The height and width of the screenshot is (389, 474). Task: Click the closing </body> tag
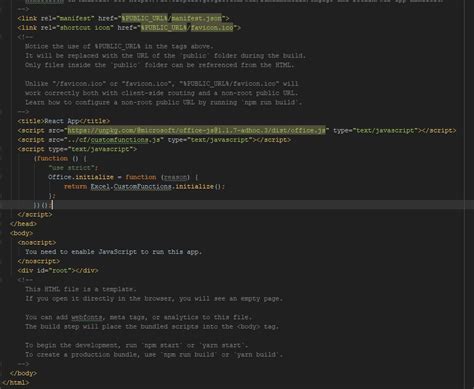point(23,373)
